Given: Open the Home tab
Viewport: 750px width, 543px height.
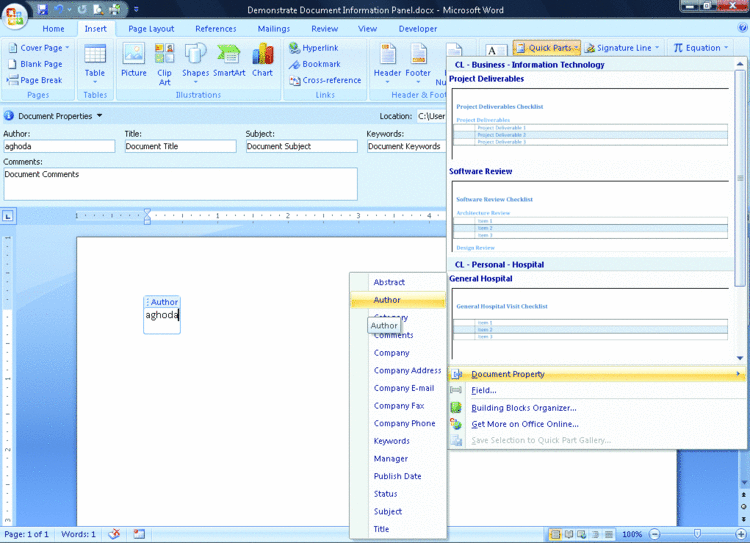Looking at the screenshot, I should (x=53, y=29).
